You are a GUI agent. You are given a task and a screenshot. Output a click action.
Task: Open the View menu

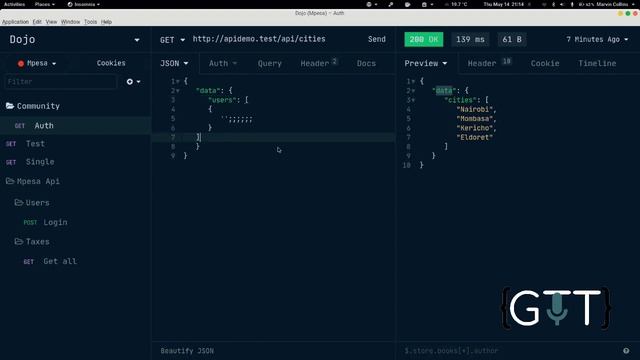(51, 22)
